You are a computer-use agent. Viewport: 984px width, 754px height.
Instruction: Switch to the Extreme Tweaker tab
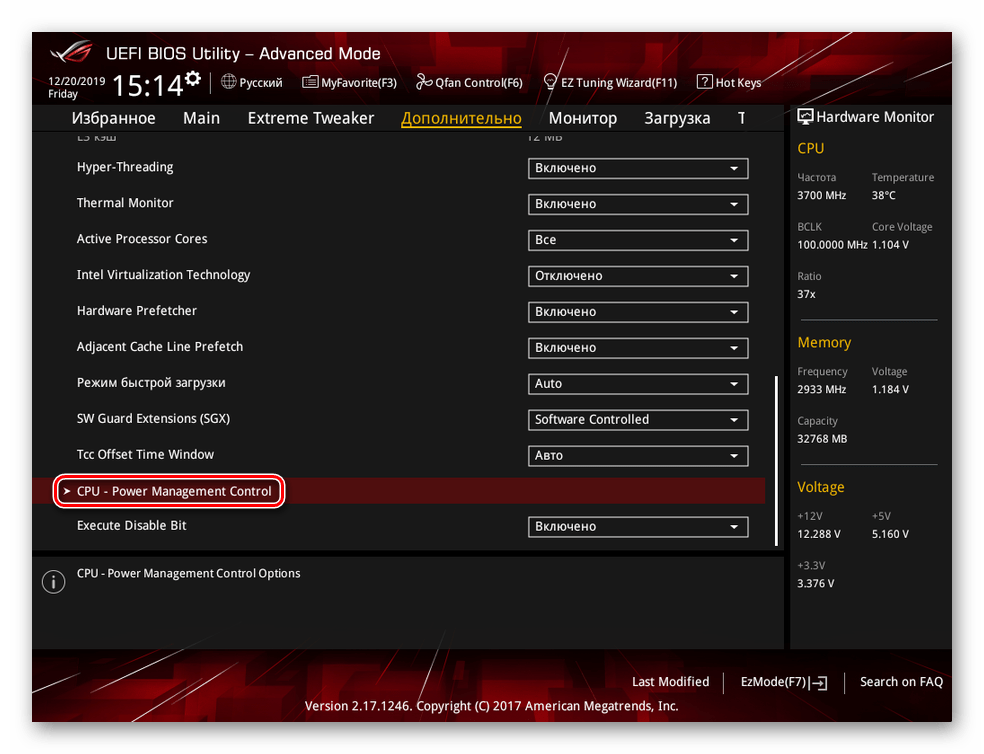click(x=310, y=118)
